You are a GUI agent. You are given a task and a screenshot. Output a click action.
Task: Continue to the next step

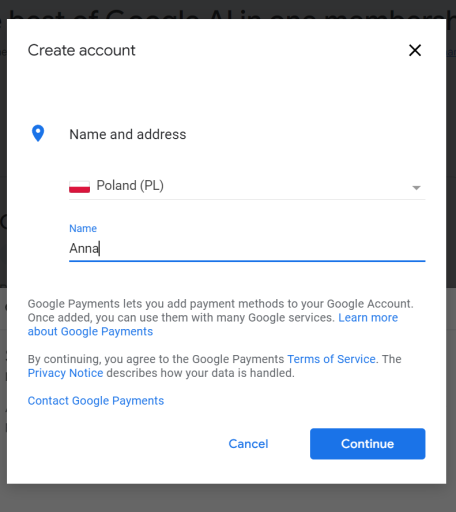point(368,444)
